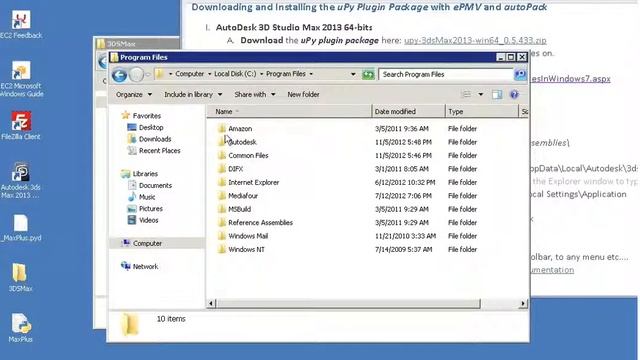The image size is (640, 360).
Task: Open the Organize dropdown menu
Action: click(134, 94)
